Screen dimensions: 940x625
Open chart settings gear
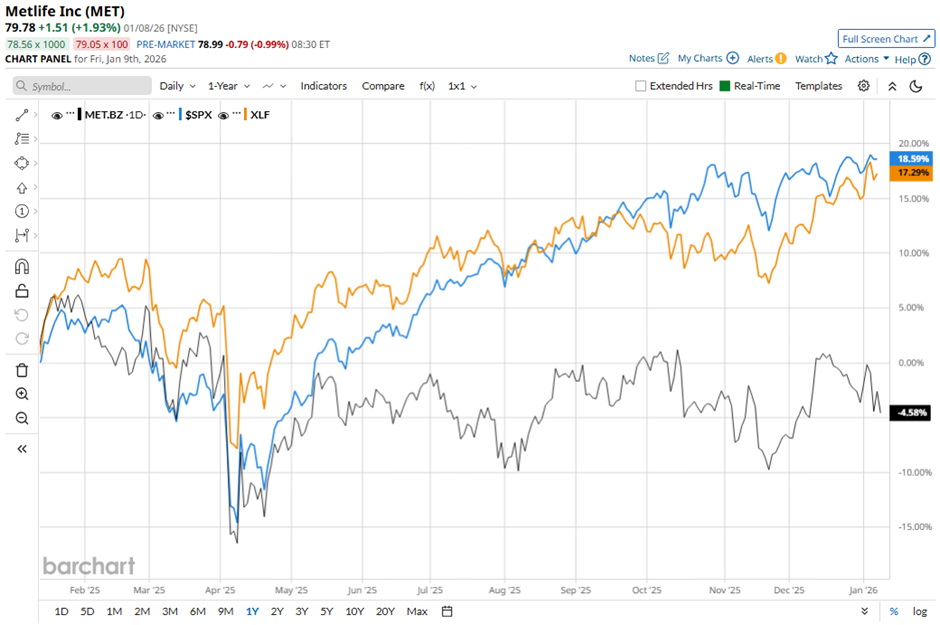point(864,86)
